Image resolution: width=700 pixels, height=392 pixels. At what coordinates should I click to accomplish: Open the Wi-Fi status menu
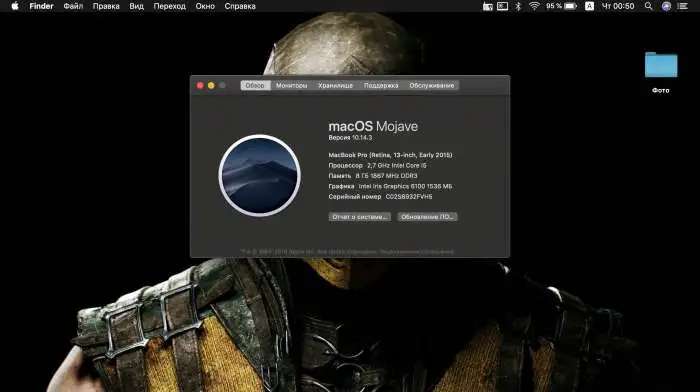click(x=534, y=6)
